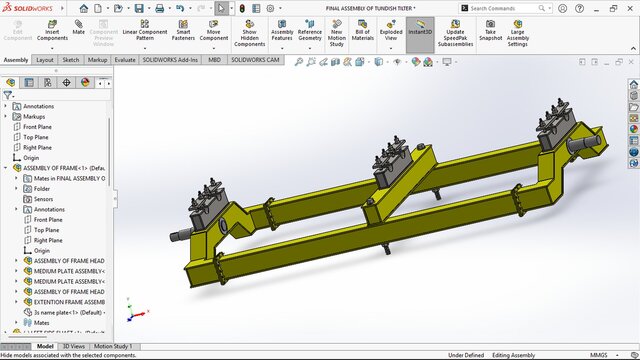Click Update SpeedPak Subassemblies

[x=455, y=33]
